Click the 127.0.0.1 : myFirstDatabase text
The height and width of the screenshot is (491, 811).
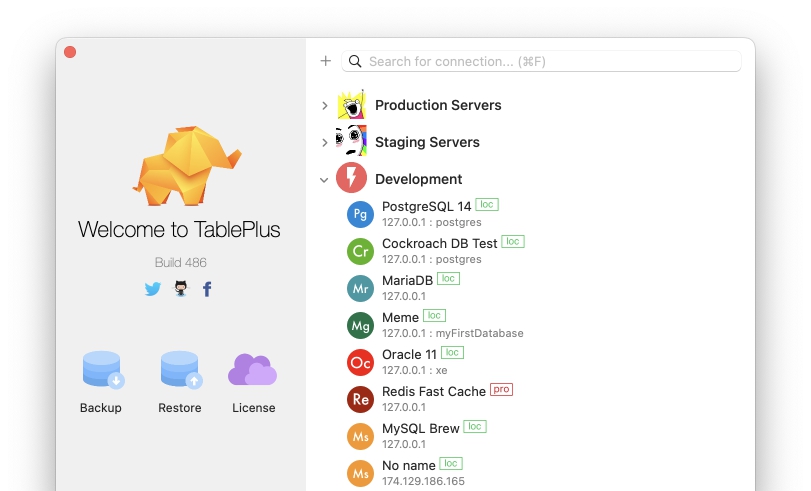(x=453, y=333)
